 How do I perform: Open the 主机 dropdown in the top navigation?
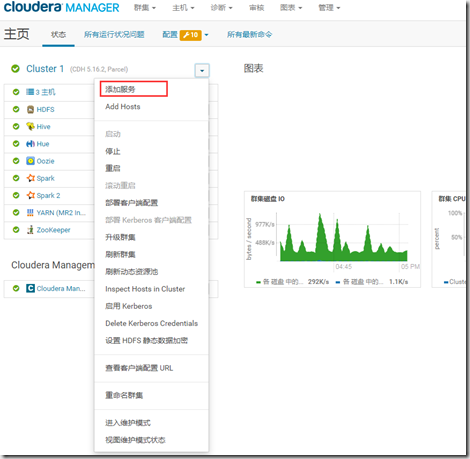click(x=183, y=8)
